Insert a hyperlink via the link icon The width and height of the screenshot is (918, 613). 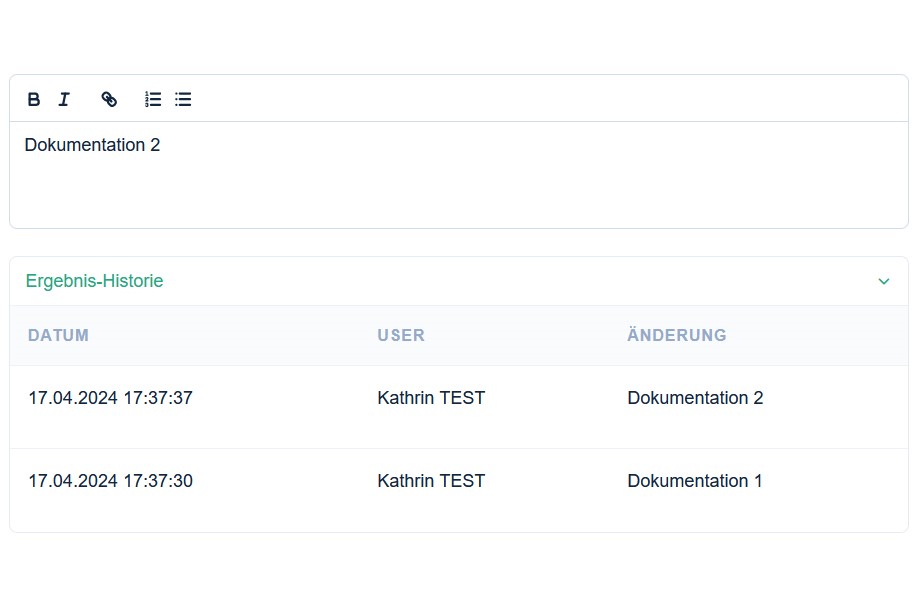[x=109, y=100]
